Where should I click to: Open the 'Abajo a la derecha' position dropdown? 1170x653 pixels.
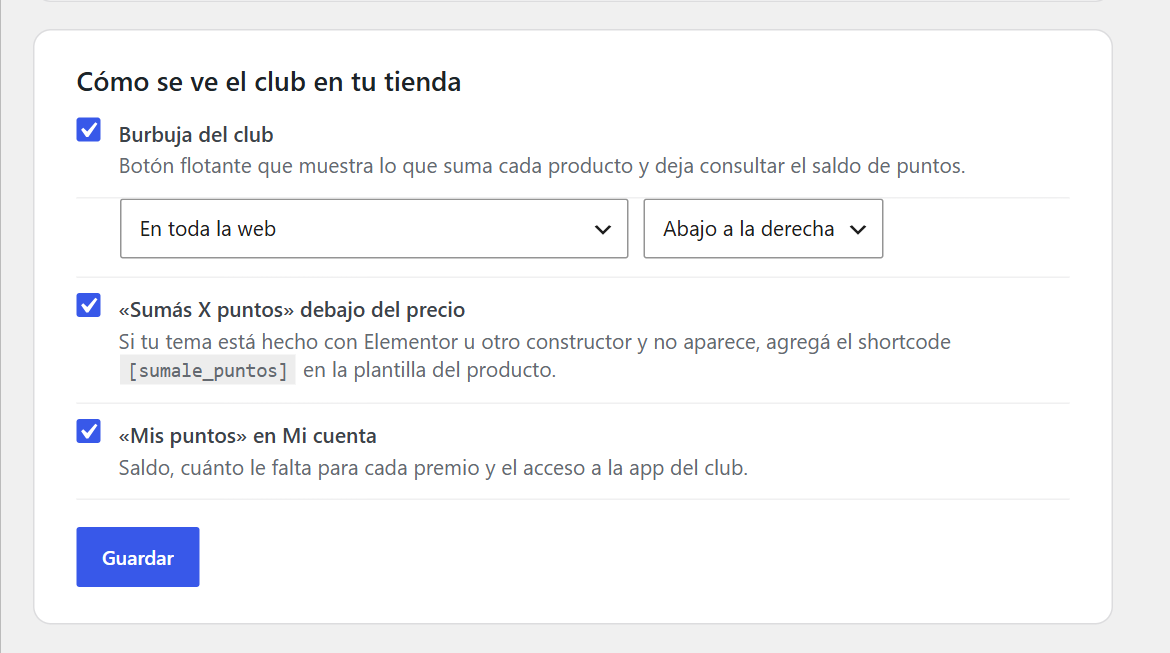(763, 228)
